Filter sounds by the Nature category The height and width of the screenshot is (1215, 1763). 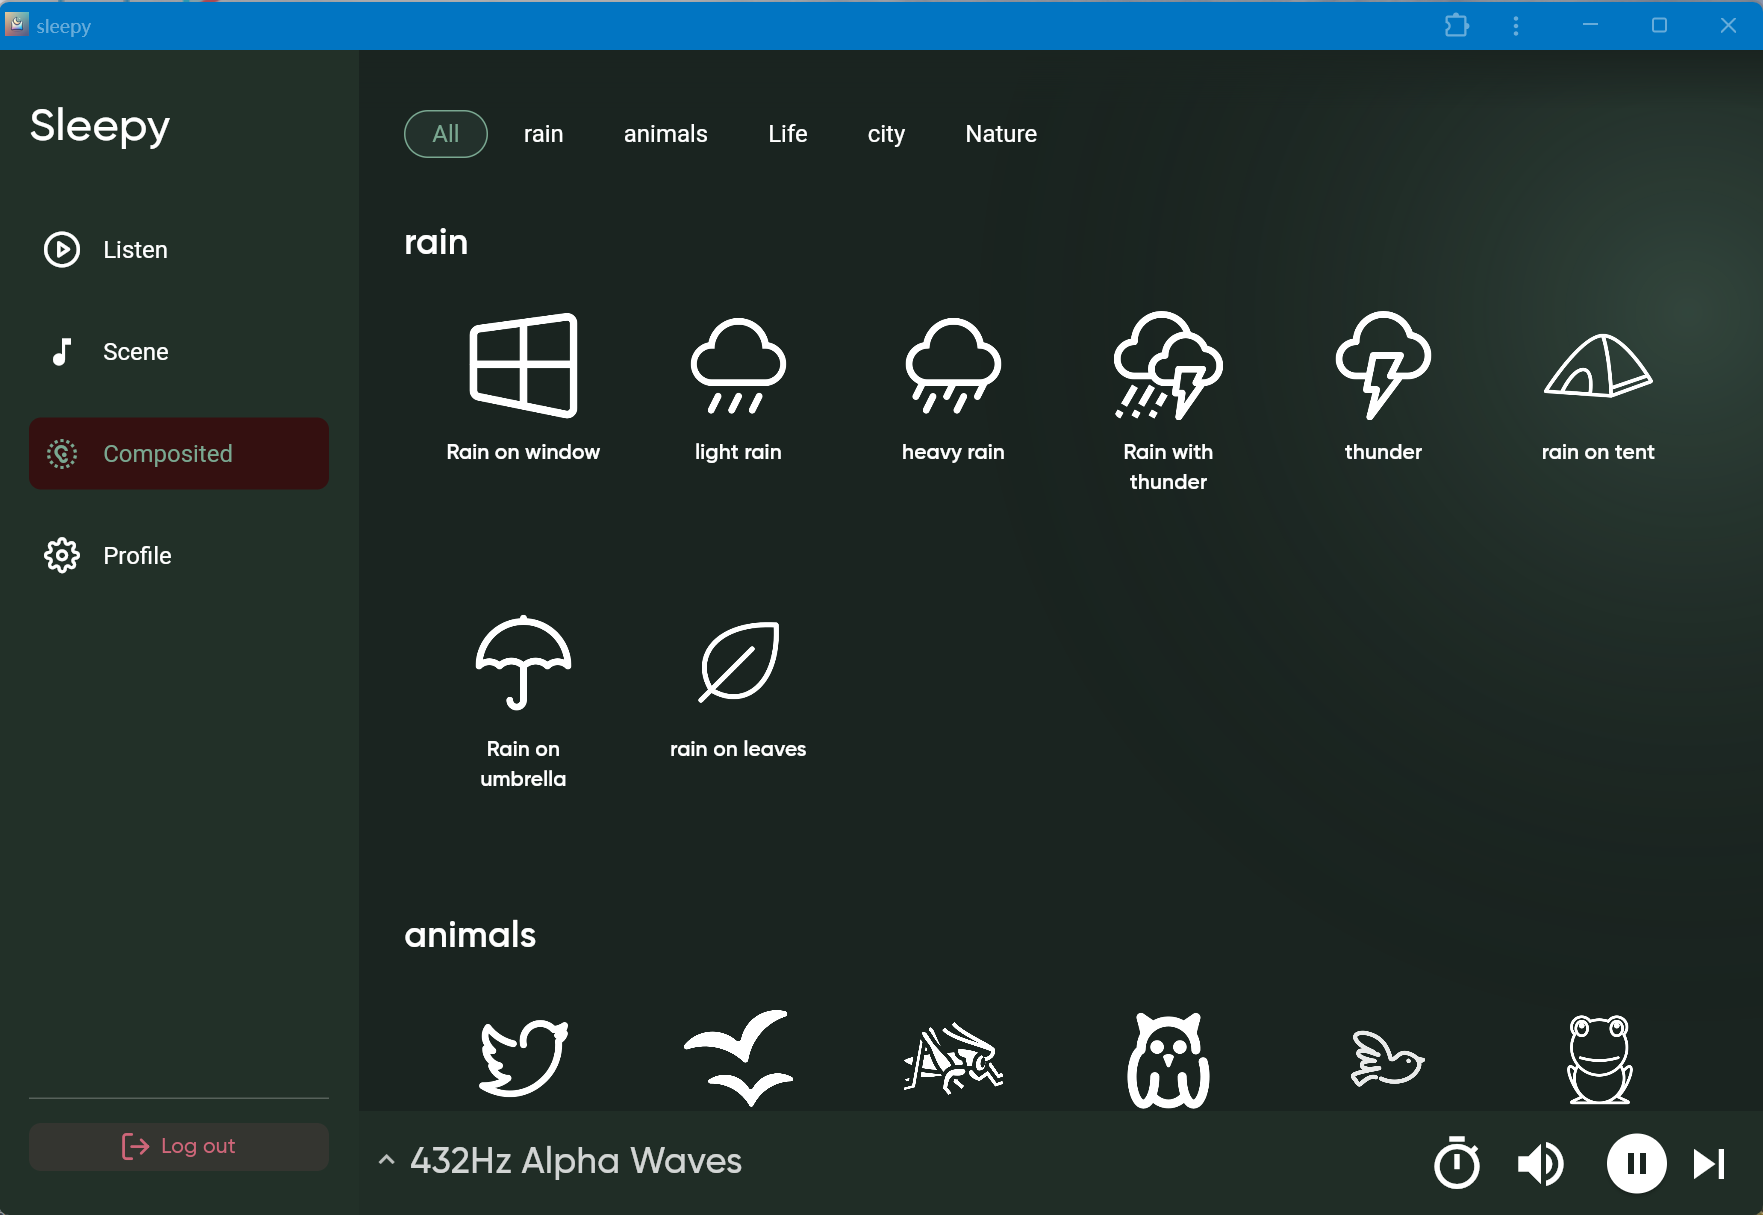[x=1000, y=133]
